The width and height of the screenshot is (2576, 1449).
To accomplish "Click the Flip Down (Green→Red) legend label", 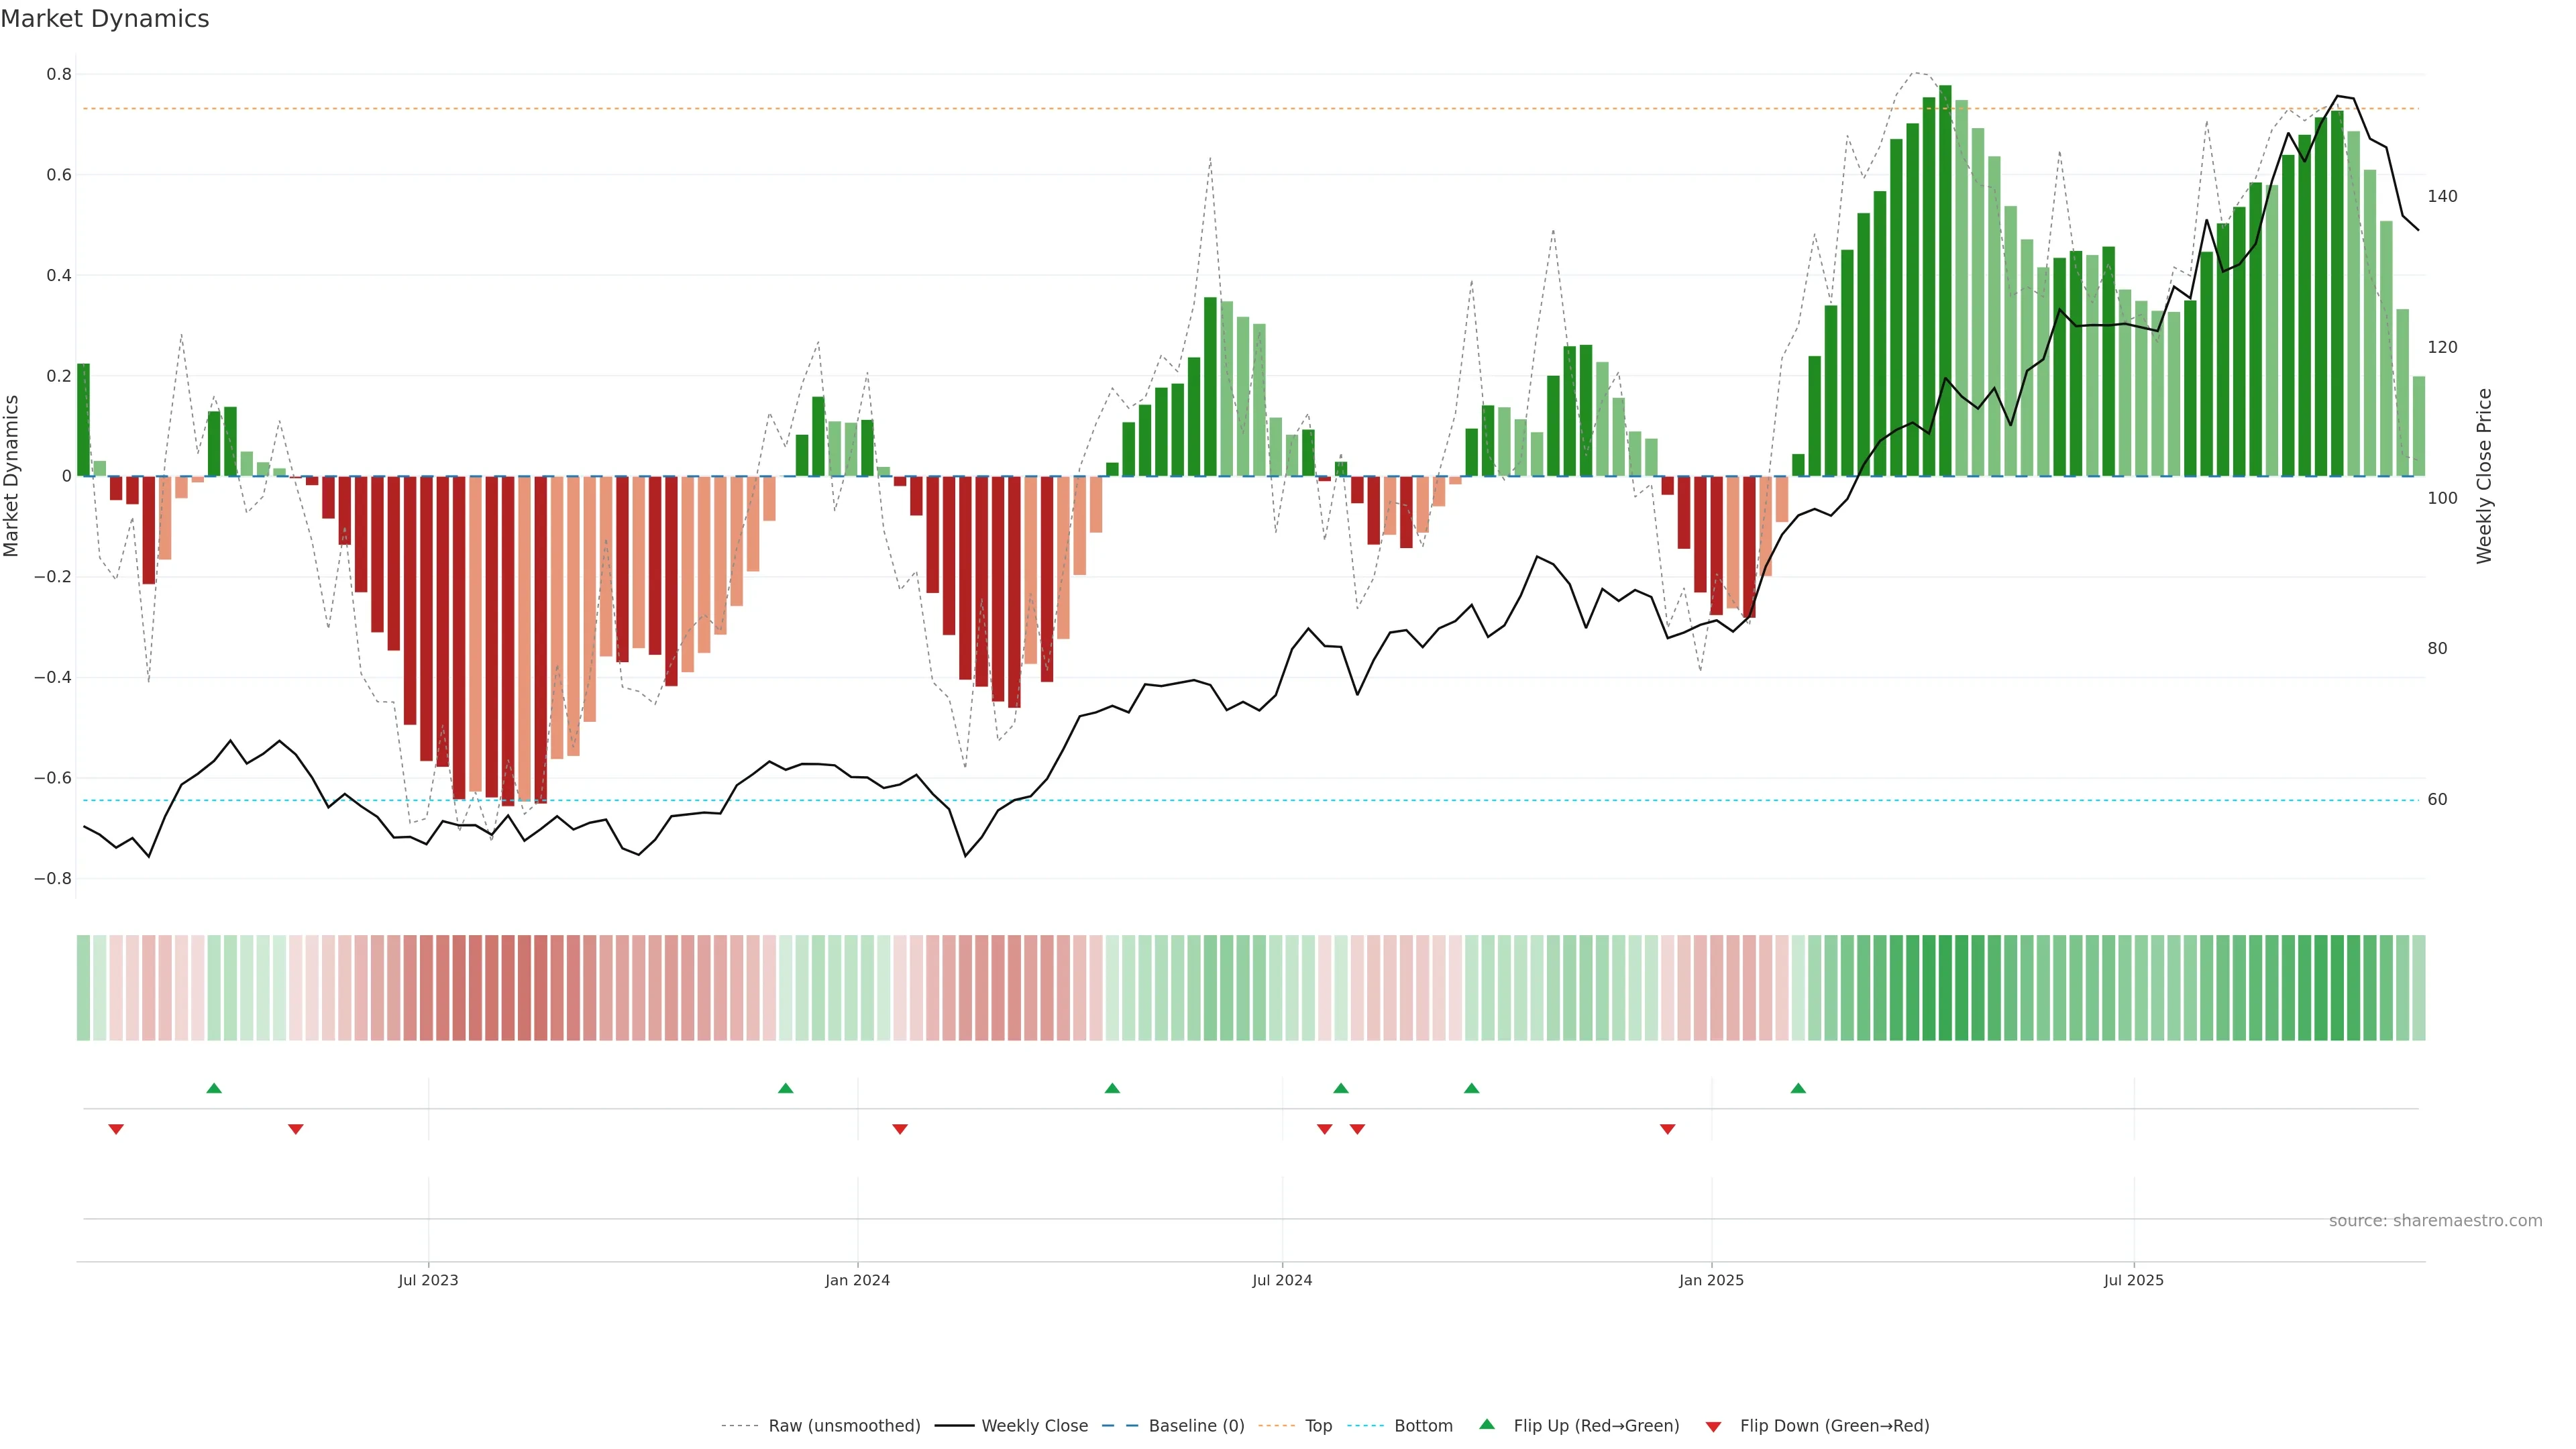I will pyautogui.click(x=1834, y=1426).
